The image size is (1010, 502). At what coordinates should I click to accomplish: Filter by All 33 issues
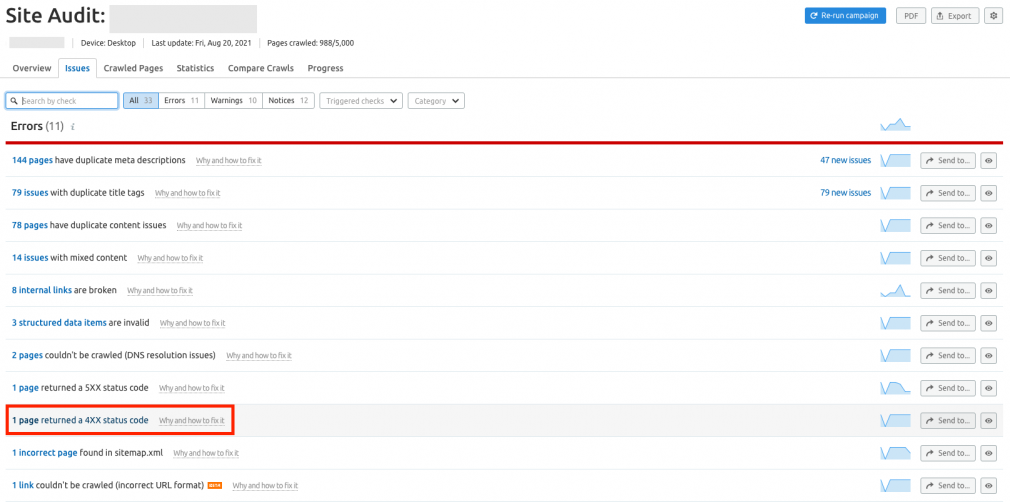(x=140, y=101)
